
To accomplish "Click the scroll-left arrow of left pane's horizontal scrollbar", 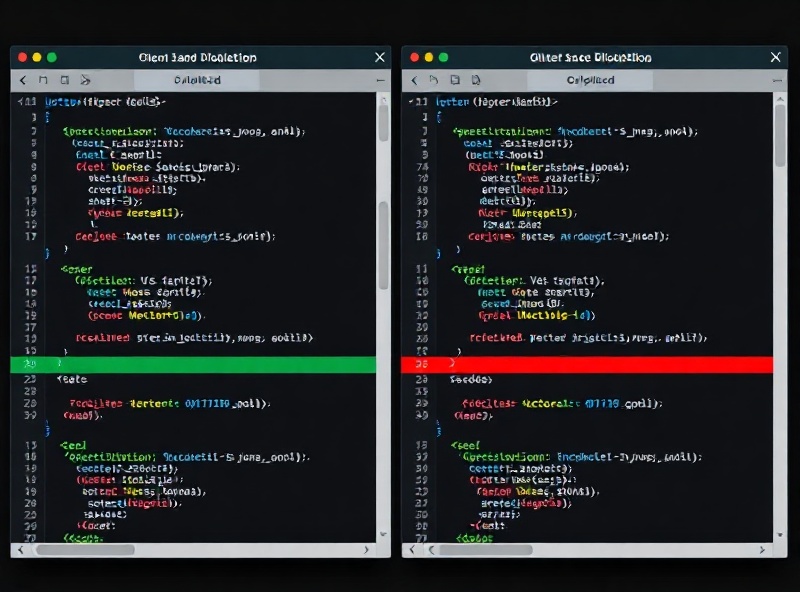I will [20, 550].
